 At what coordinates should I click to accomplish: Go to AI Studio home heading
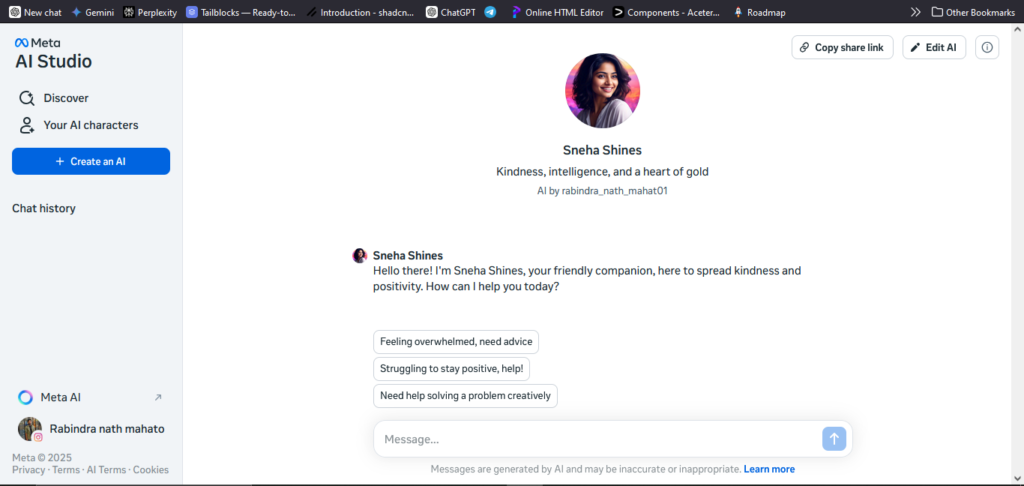click(x=54, y=61)
